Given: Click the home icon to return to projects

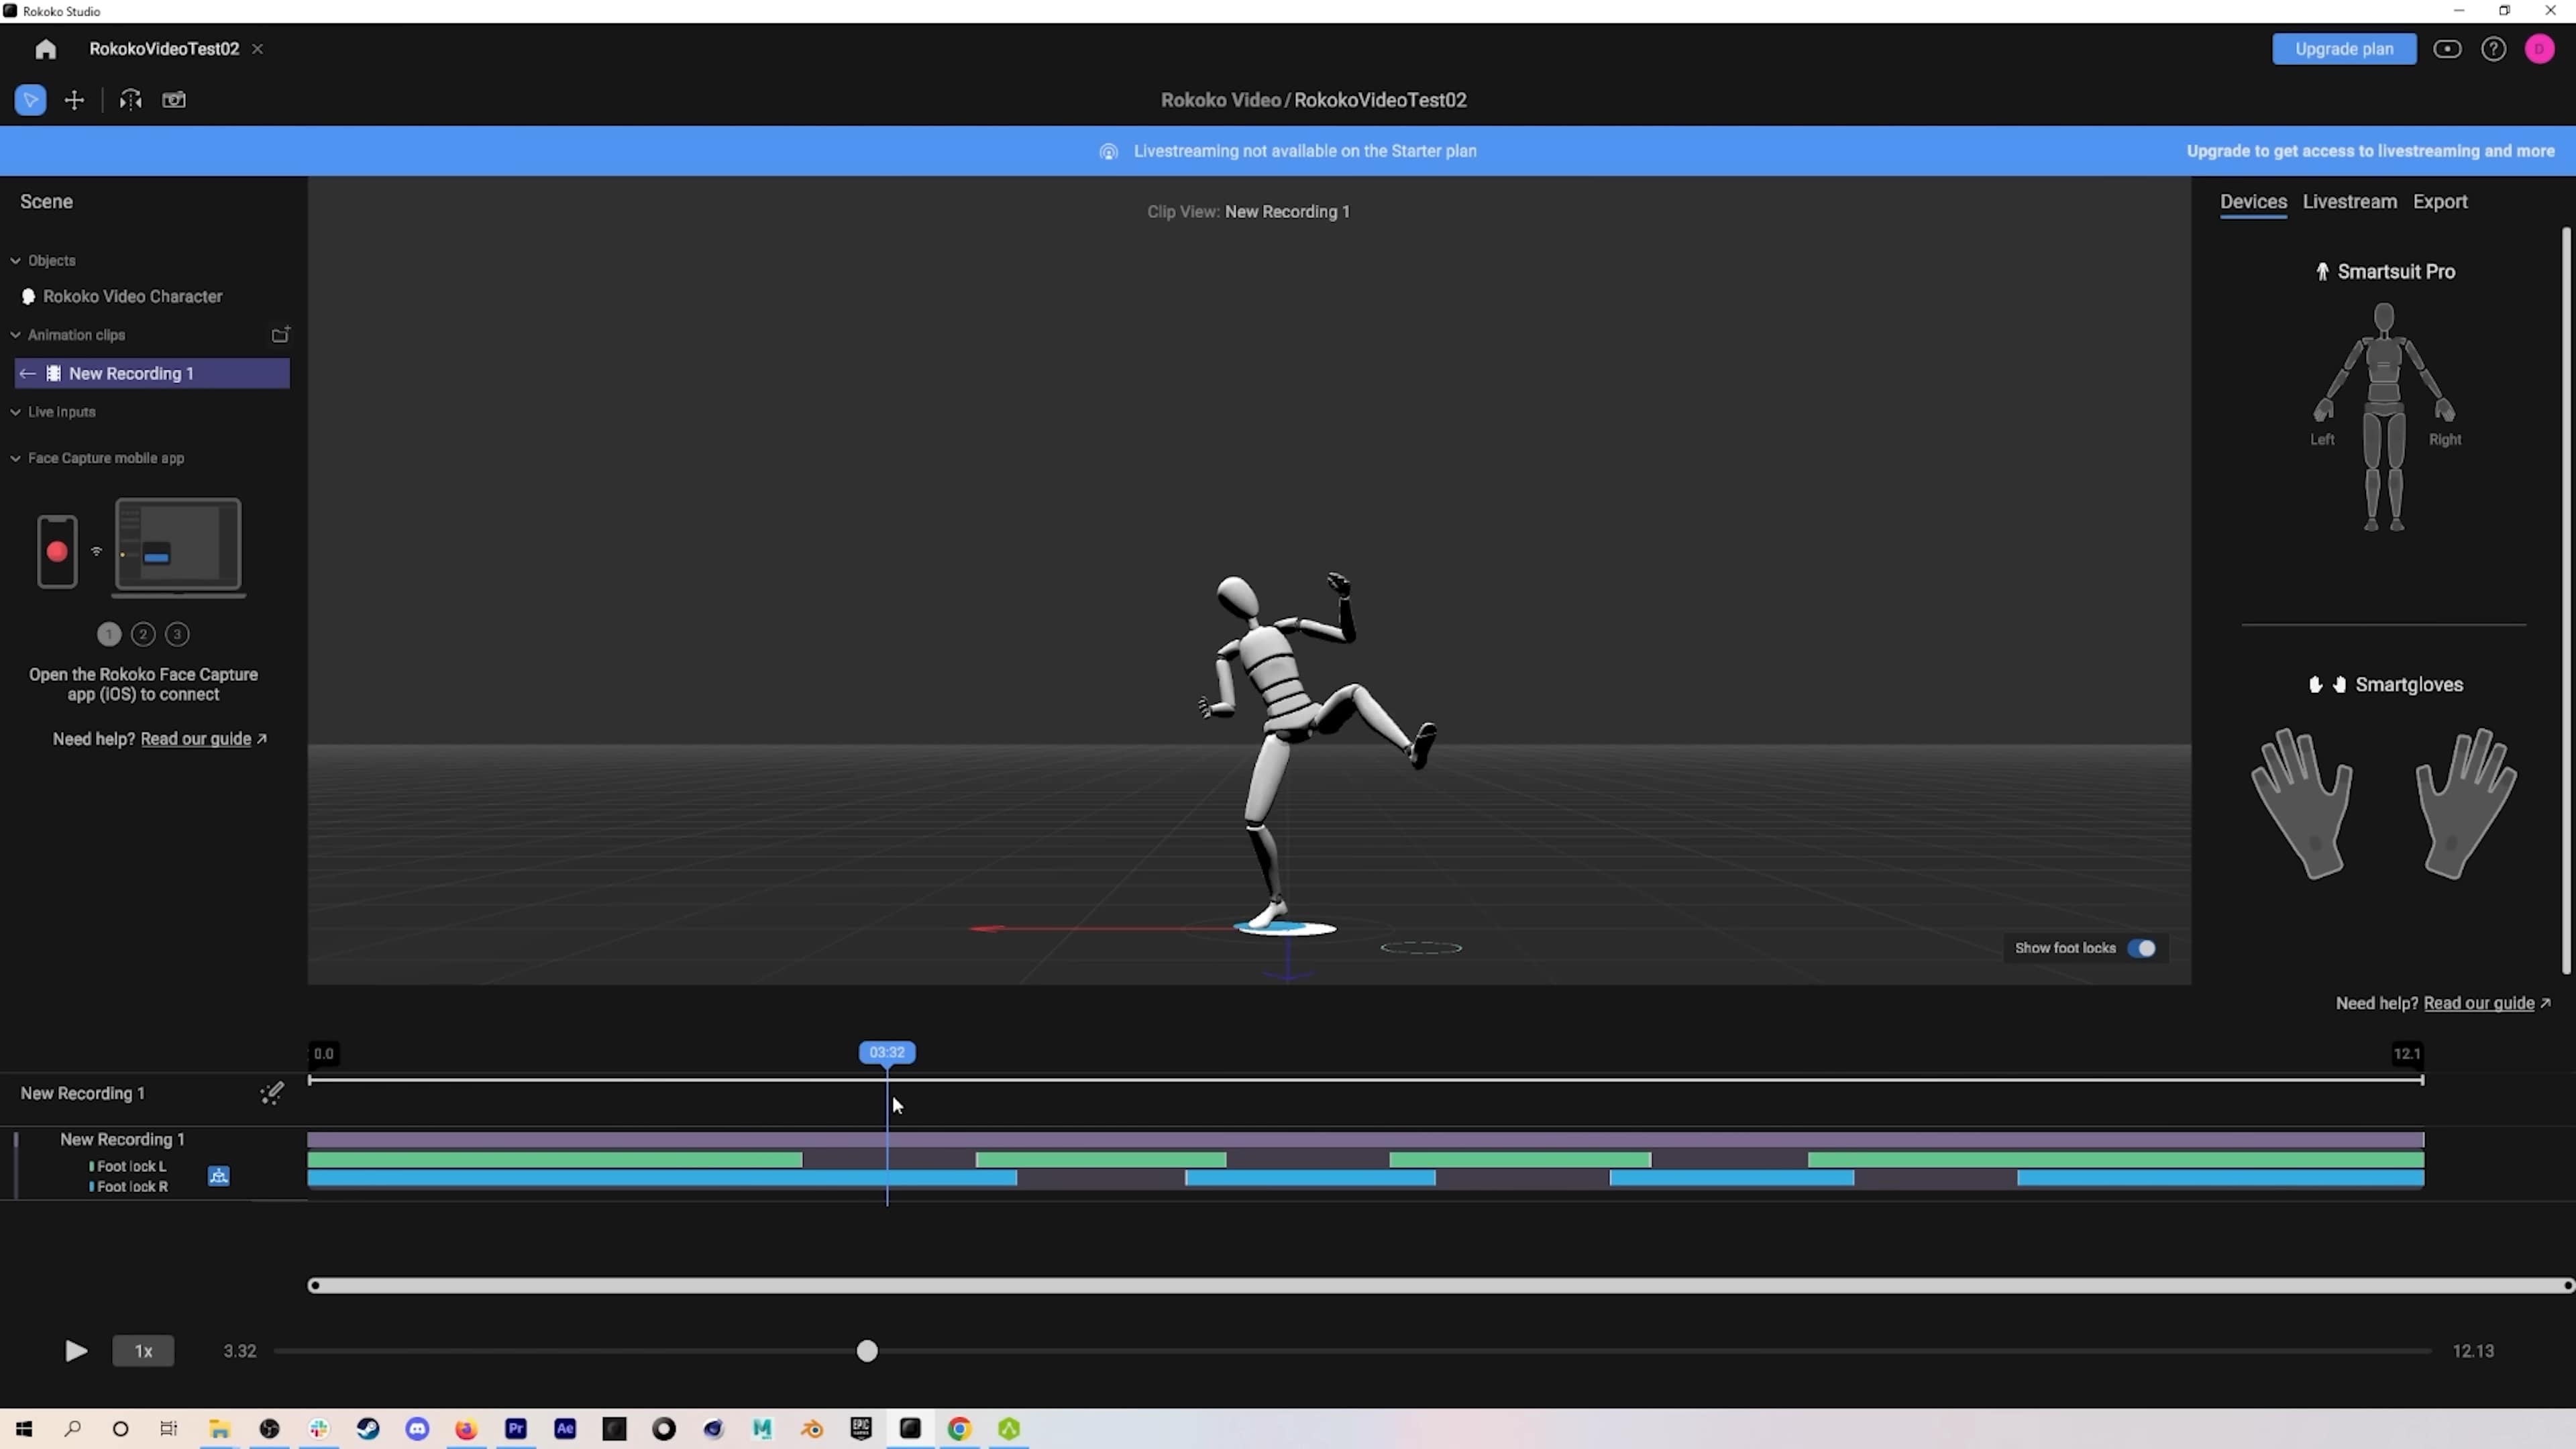Looking at the screenshot, I should (45, 48).
